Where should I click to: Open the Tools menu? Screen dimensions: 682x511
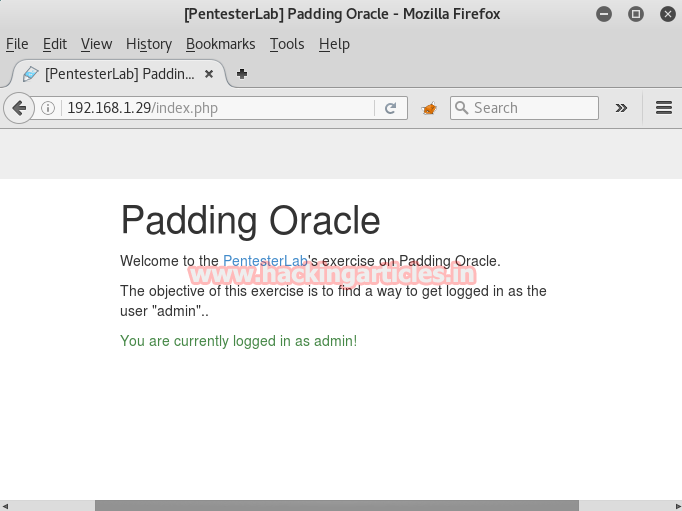[287, 44]
